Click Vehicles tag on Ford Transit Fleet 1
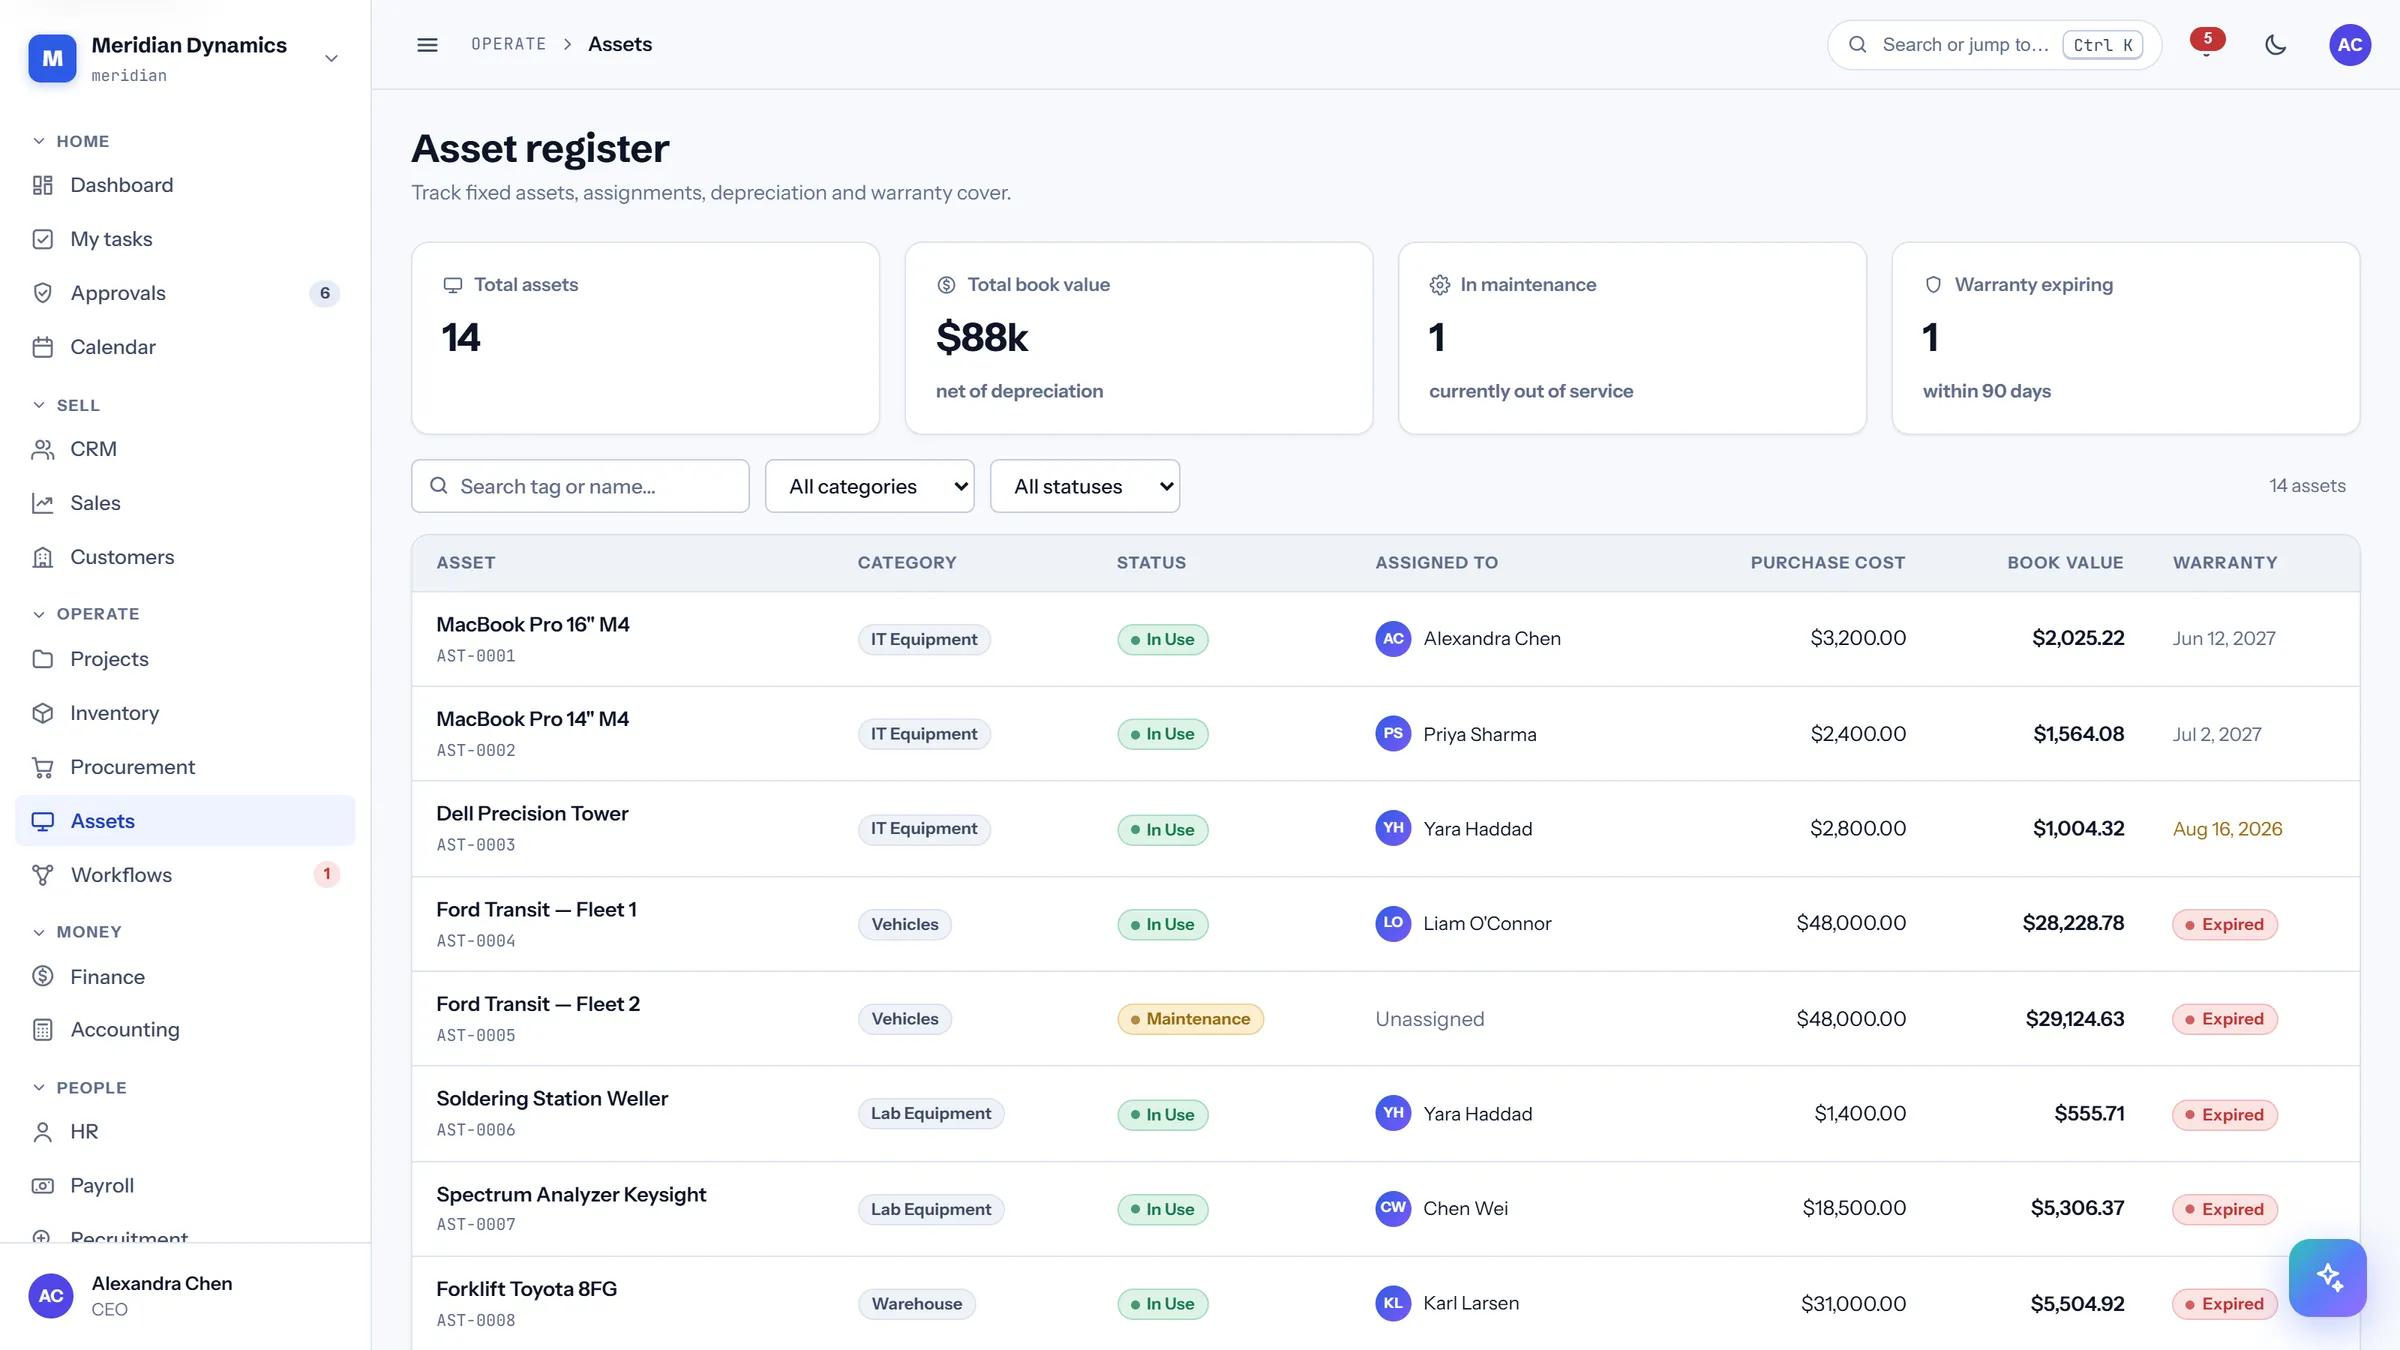The image size is (2400, 1350). point(904,924)
